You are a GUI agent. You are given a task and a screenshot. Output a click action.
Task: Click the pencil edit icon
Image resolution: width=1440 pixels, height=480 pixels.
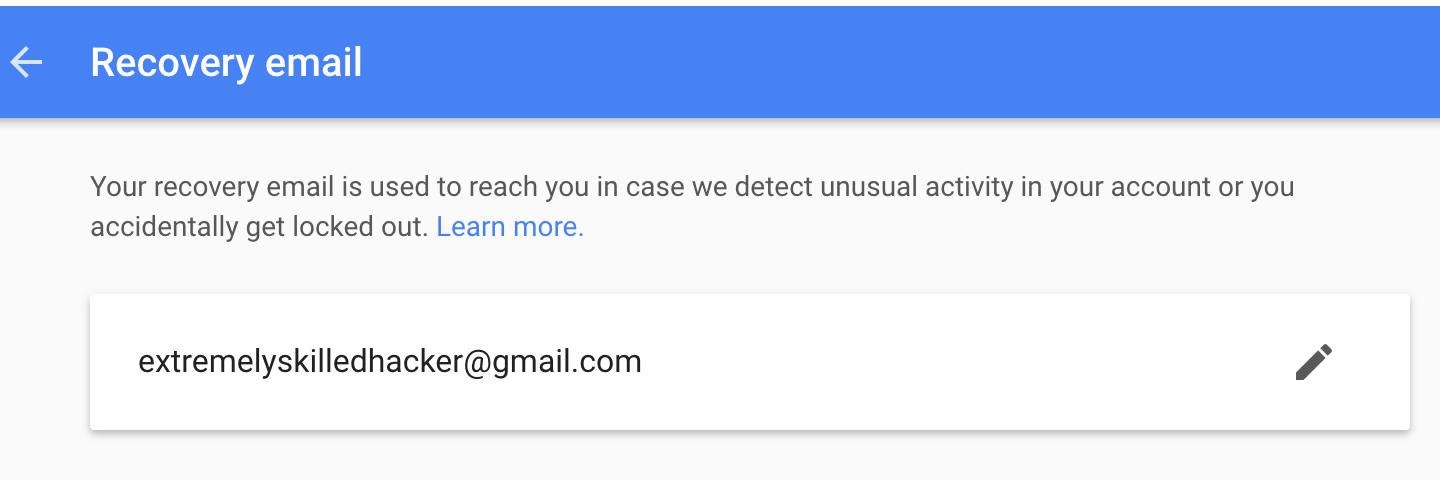[1313, 362]
